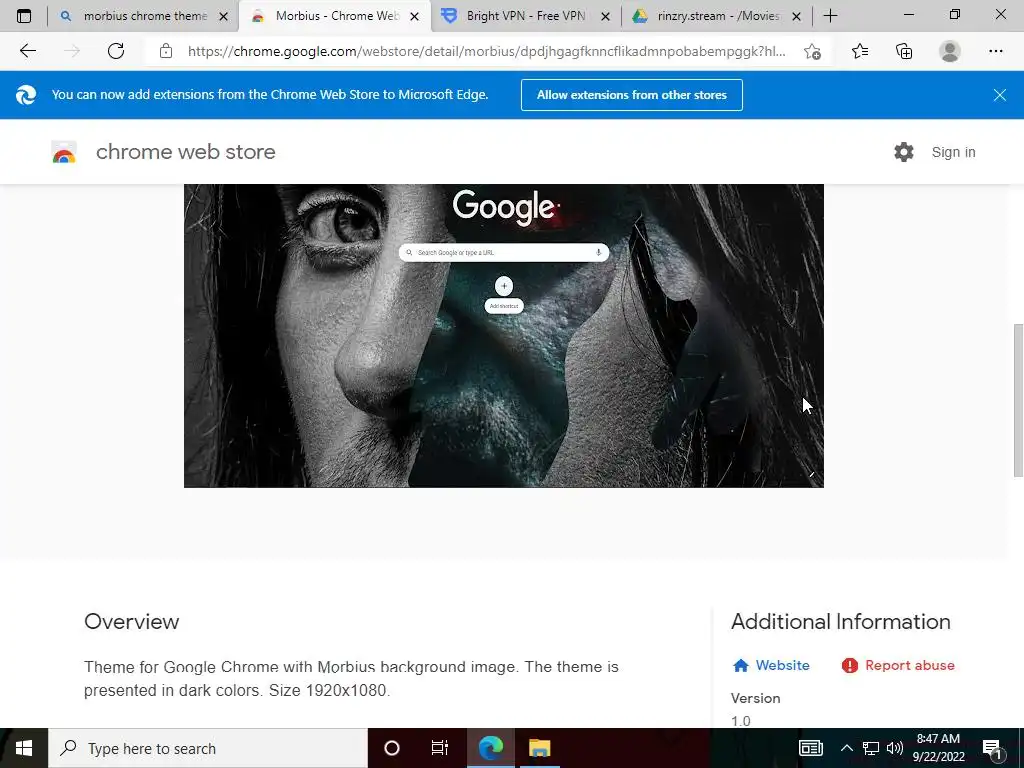Close the rinzry.stream tab
The image size is (1024, 768).
tap(796, 16)
